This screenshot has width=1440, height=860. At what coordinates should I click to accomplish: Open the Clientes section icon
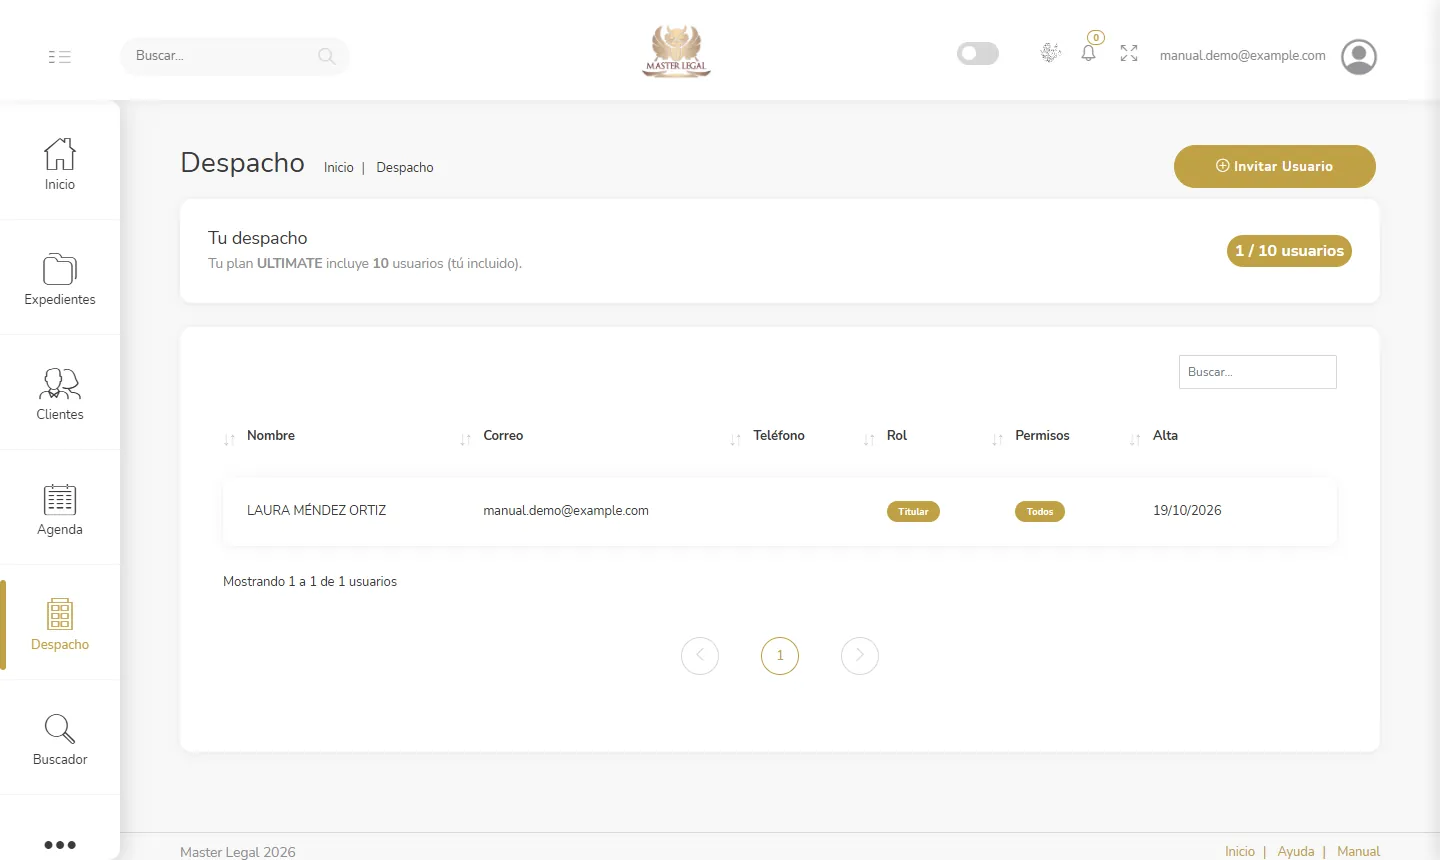(x=60, y=384)
